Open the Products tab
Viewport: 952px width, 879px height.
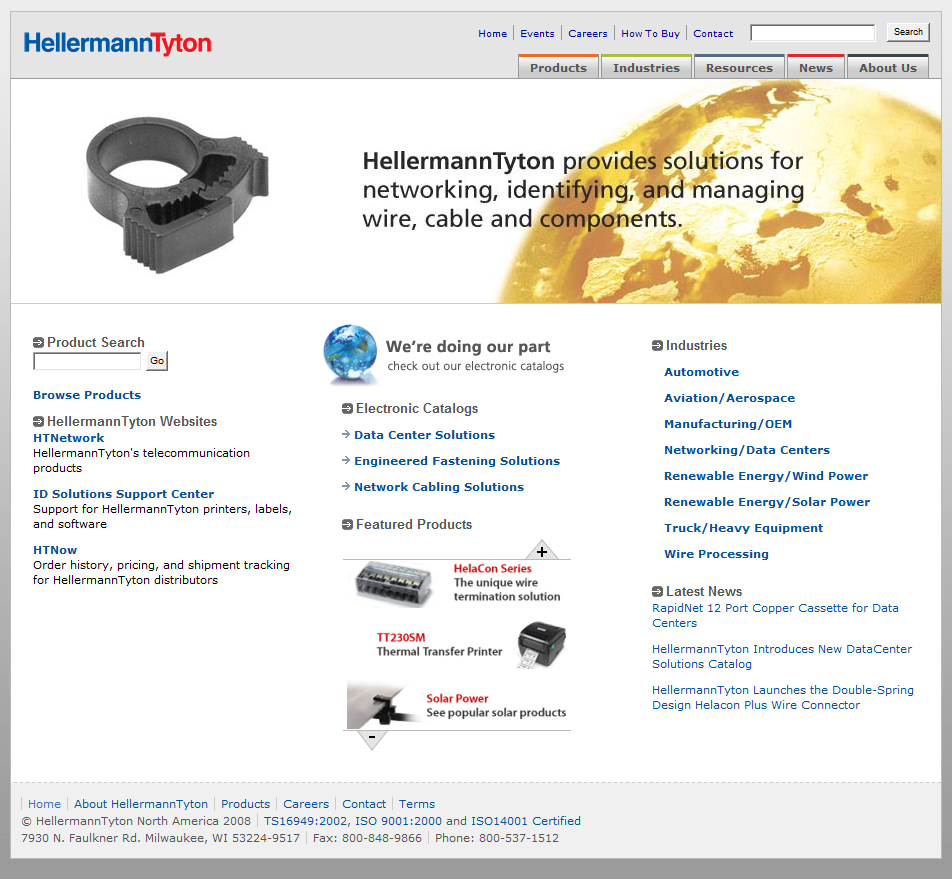pyautogui.click(x=558, y=67)
